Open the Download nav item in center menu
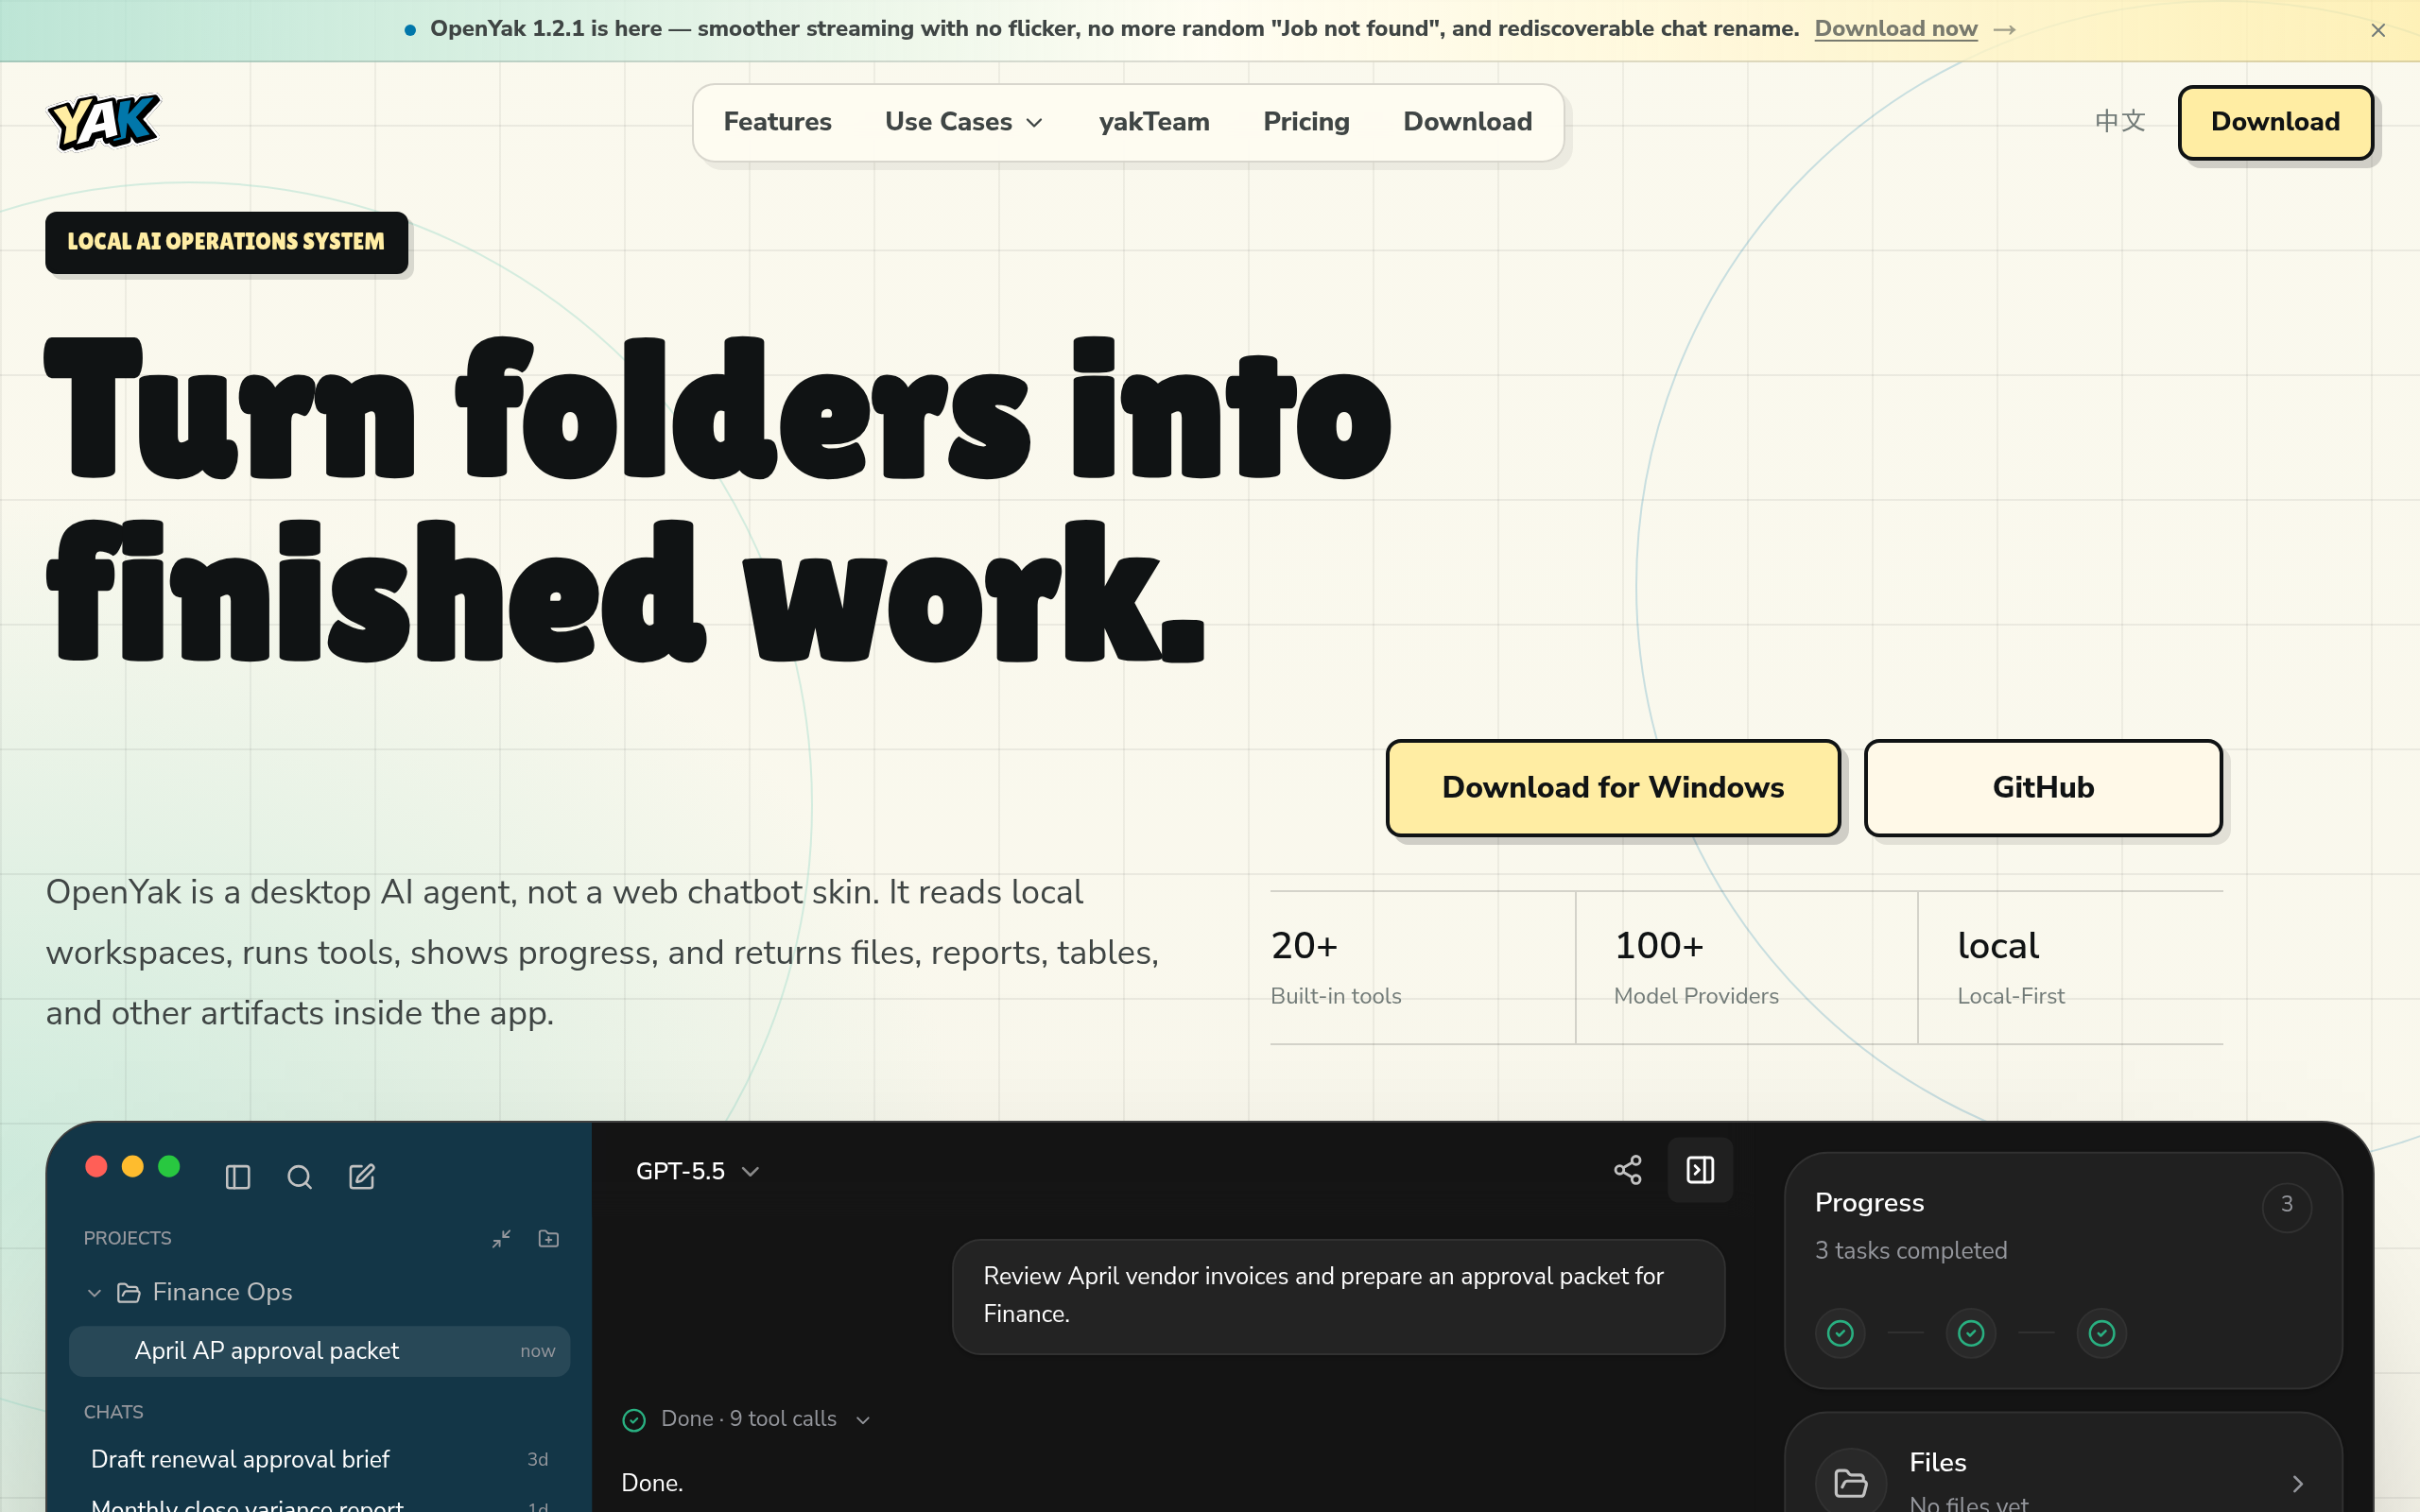The image size is (2420, 1512). coord(1467,122)
